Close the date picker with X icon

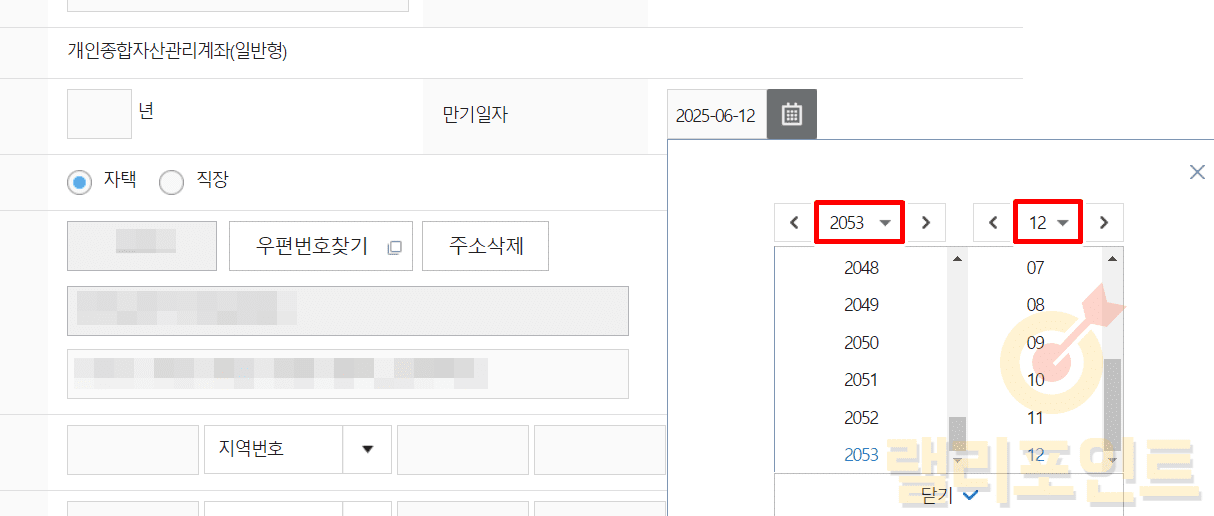[x=1197, y=172]
